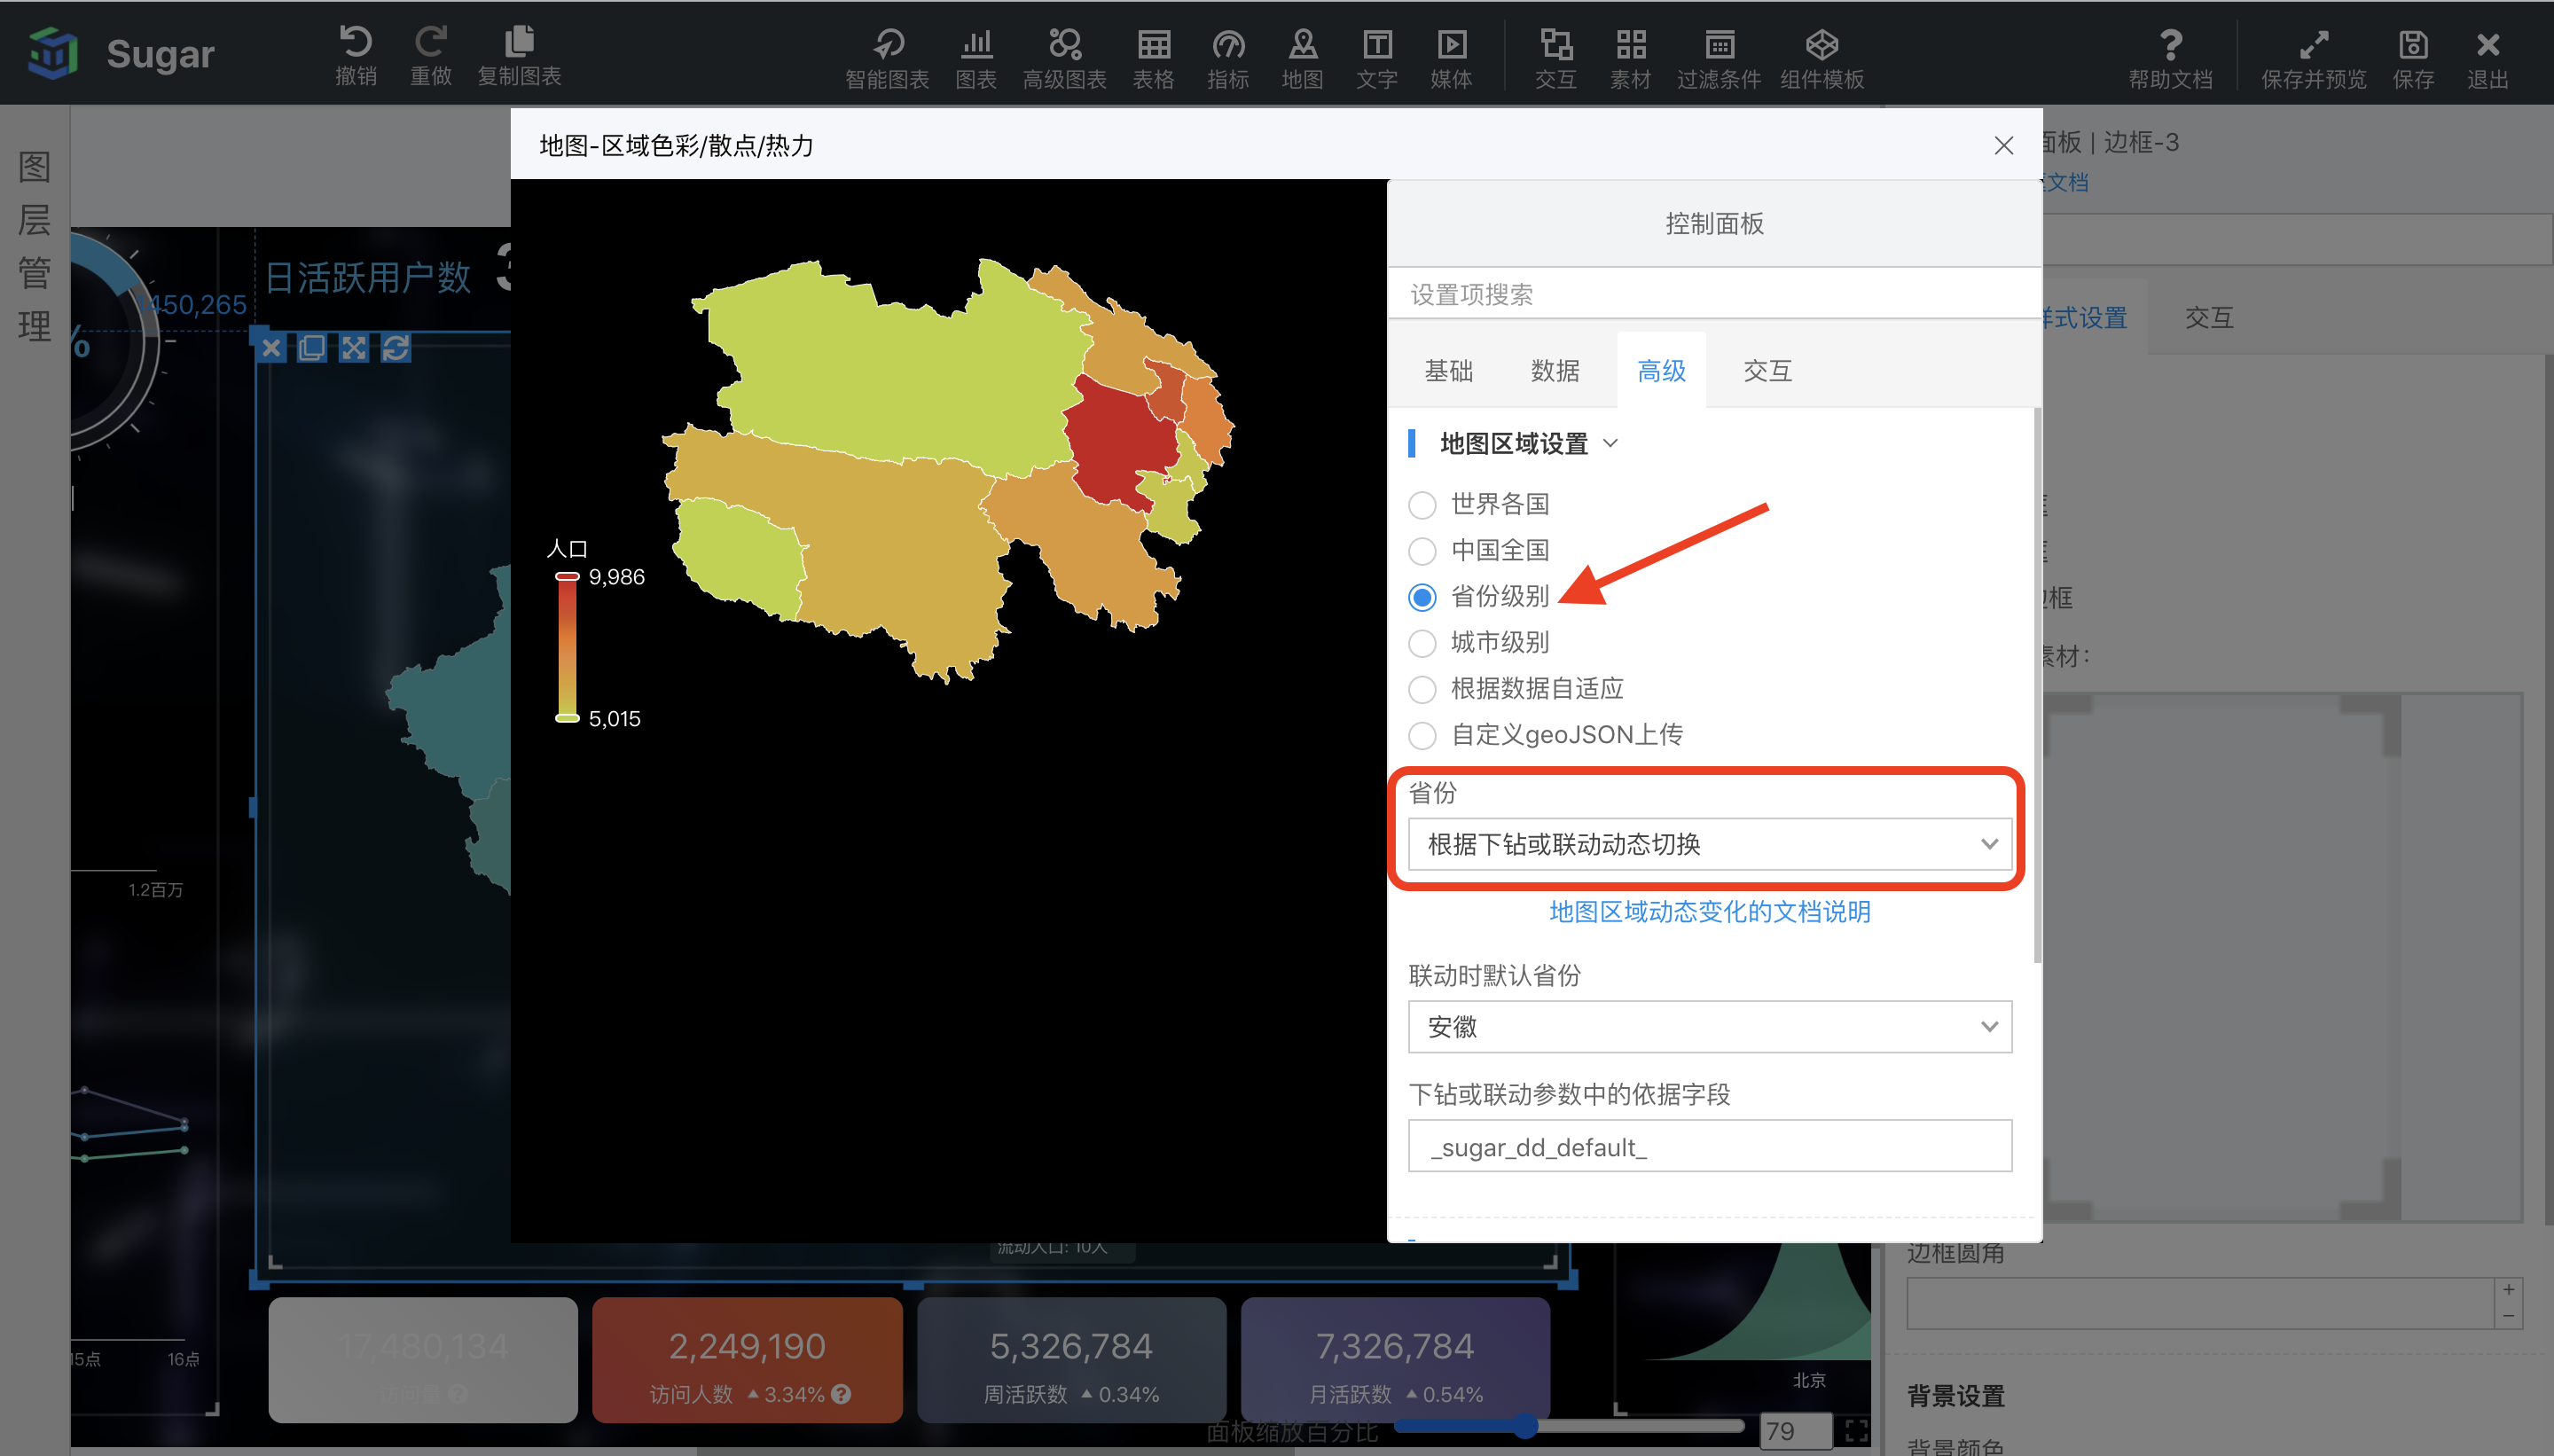The width and height of the screenshot is (2554, 1456).
Task: Open the Help Docs (帮助文档) icon
Action: tap(2170, 58)
